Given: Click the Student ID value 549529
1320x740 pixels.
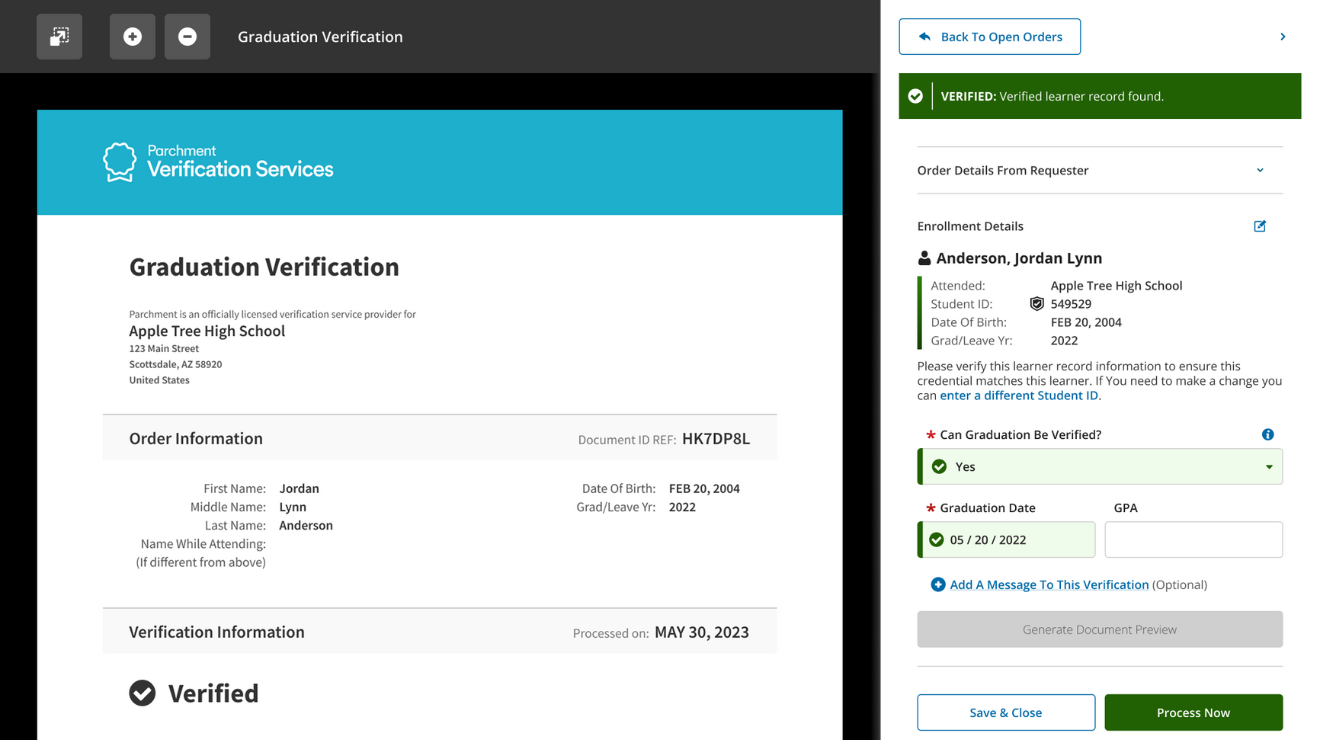Looking at the screenshot, I should (1071, 304).
